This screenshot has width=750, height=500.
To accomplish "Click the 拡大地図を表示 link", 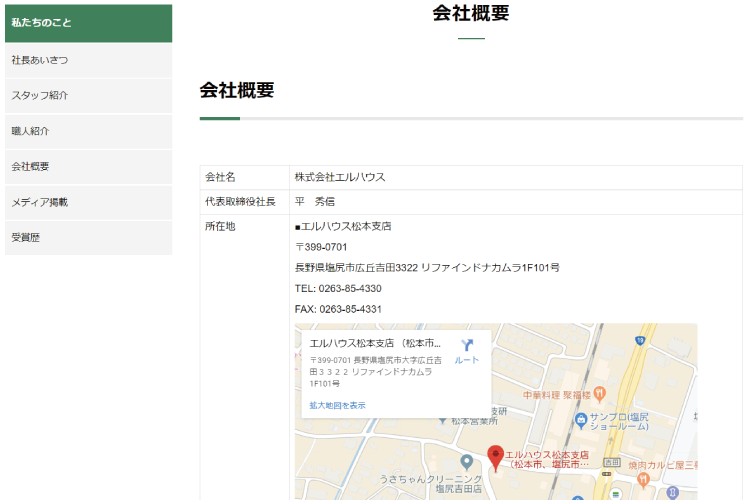I will (x=337, y=405).
